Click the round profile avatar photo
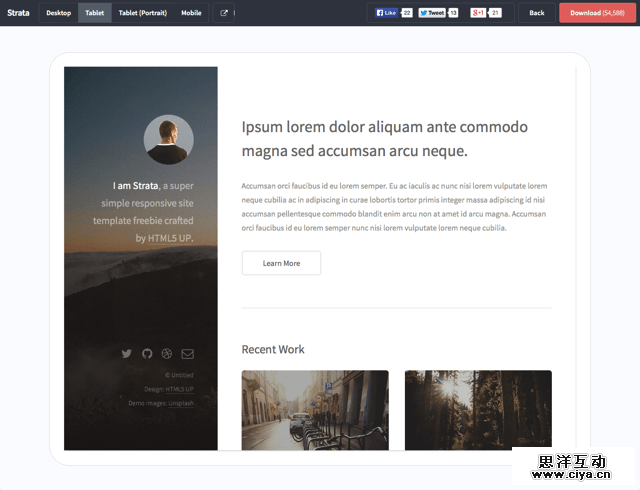Screen dimensions: 640x490 (x=169, y=139)
